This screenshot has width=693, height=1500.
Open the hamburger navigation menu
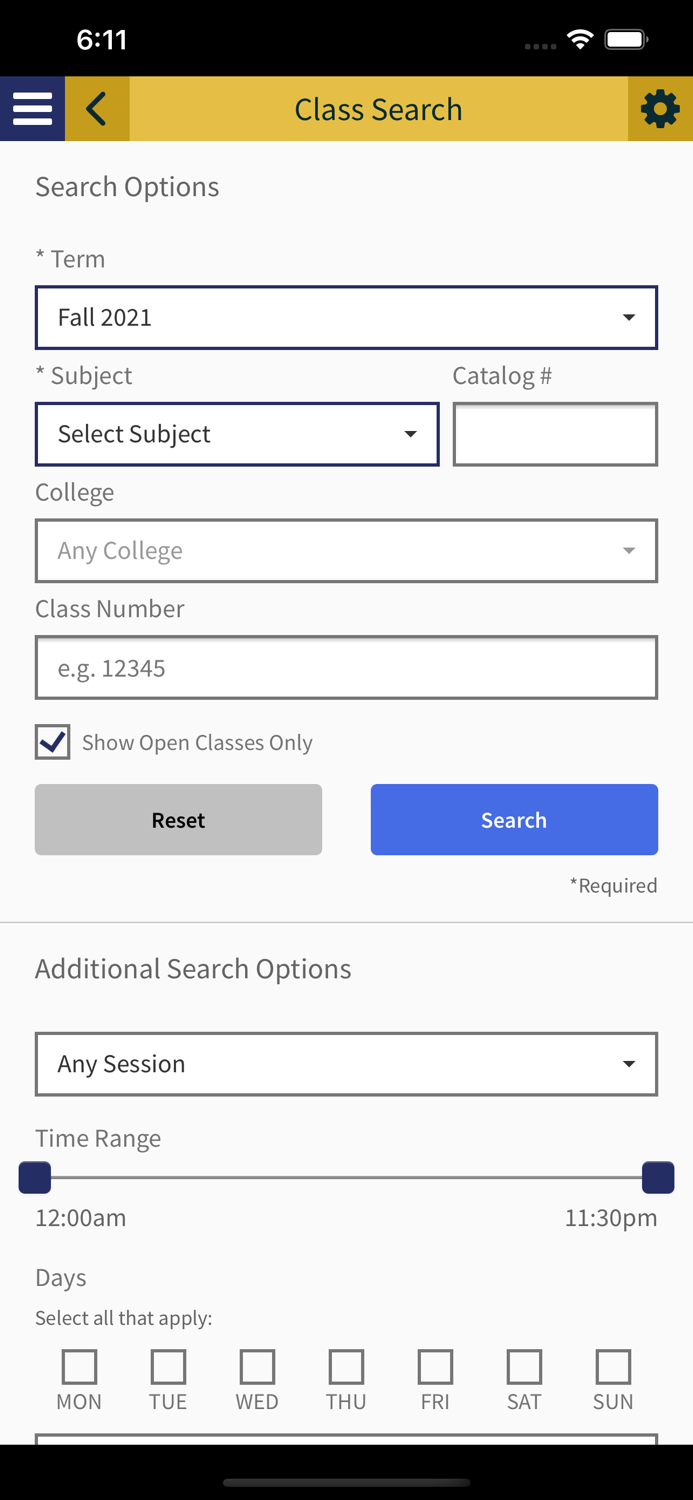tap(32, 108)
